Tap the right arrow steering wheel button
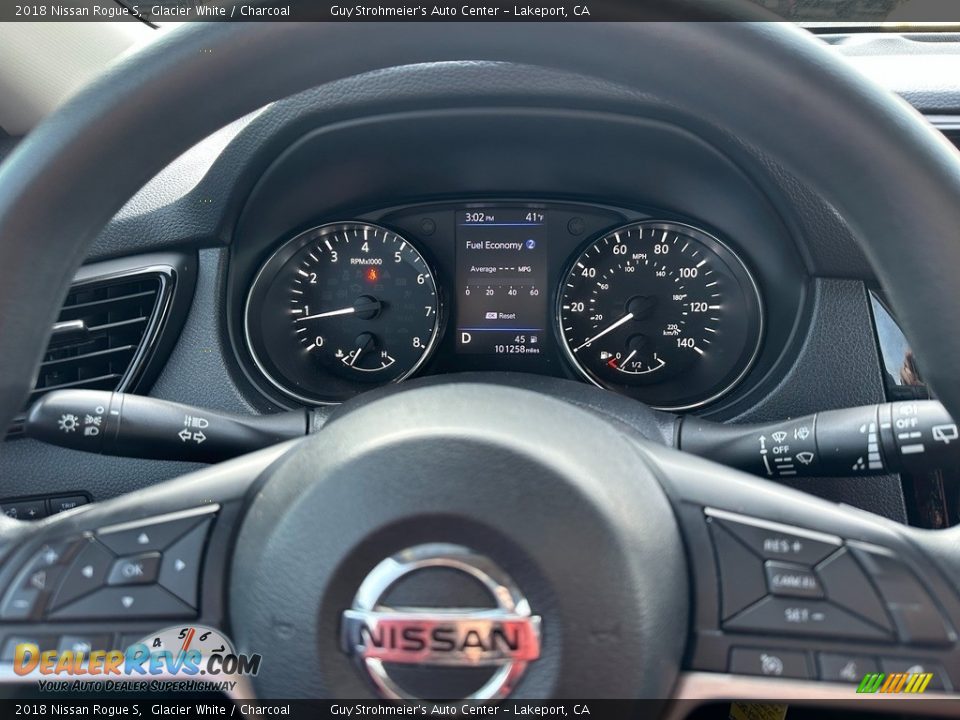The height and width of the screenshot is (720, 960). pyautogui.click(x=179, y=566)
